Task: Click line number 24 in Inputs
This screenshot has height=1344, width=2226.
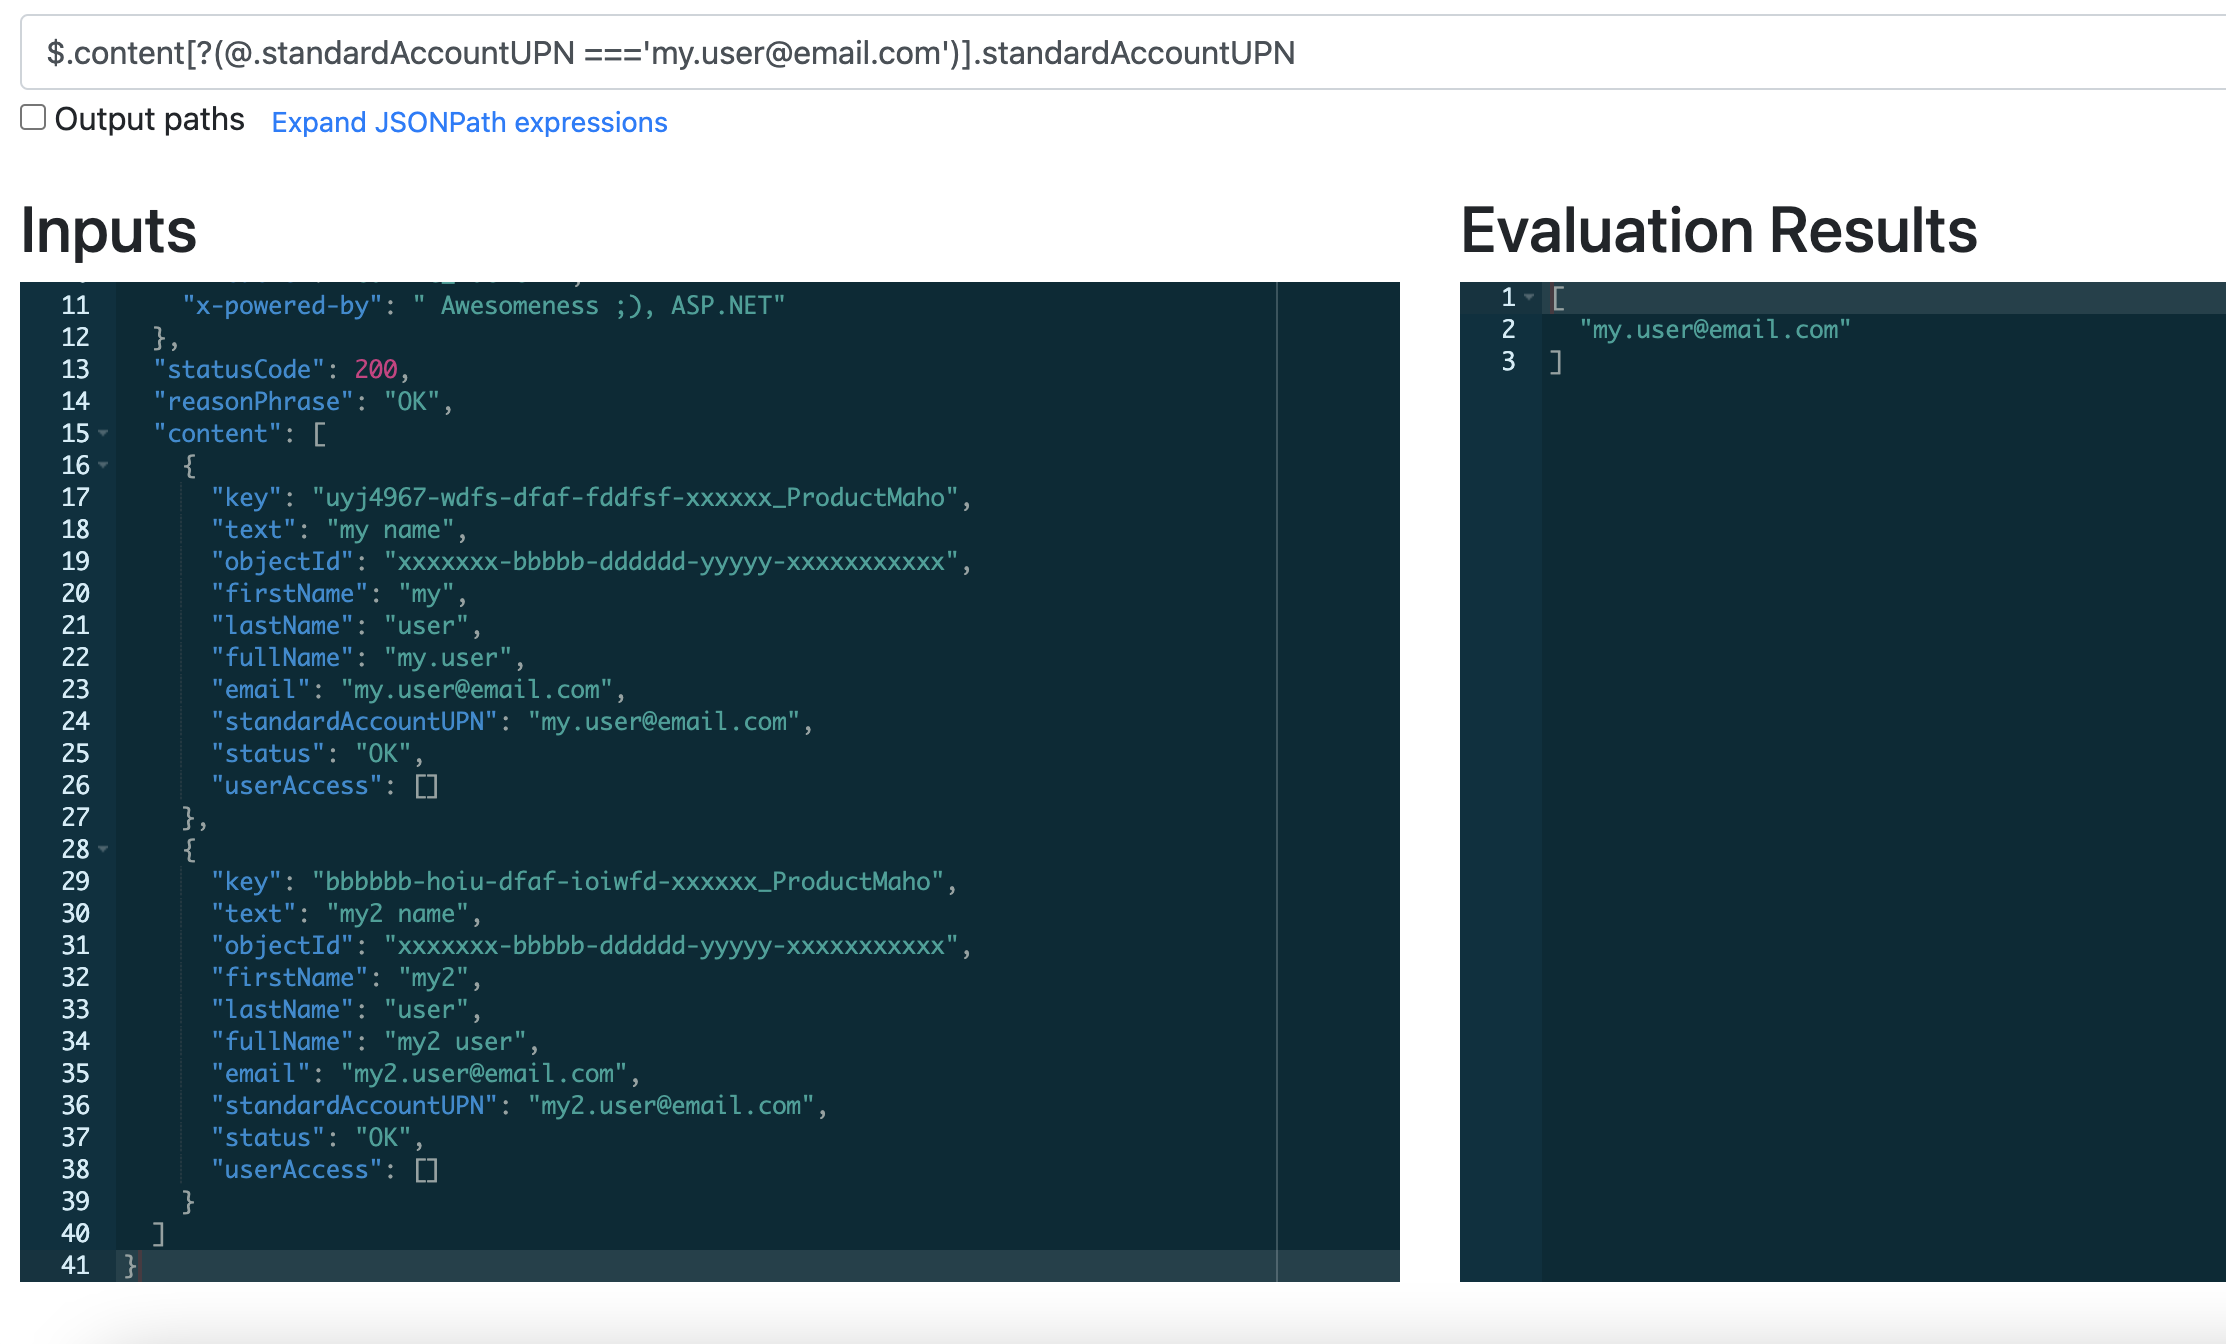Action: (74, 721)
